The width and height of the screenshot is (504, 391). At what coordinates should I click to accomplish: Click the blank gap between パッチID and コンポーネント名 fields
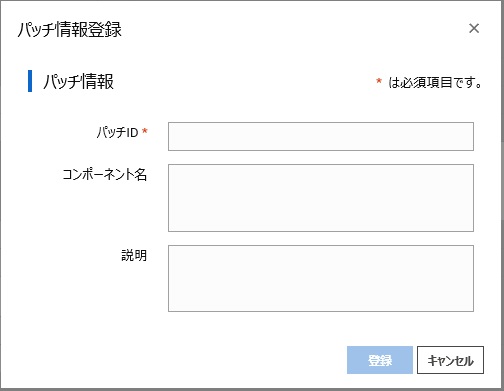[321, 157]
